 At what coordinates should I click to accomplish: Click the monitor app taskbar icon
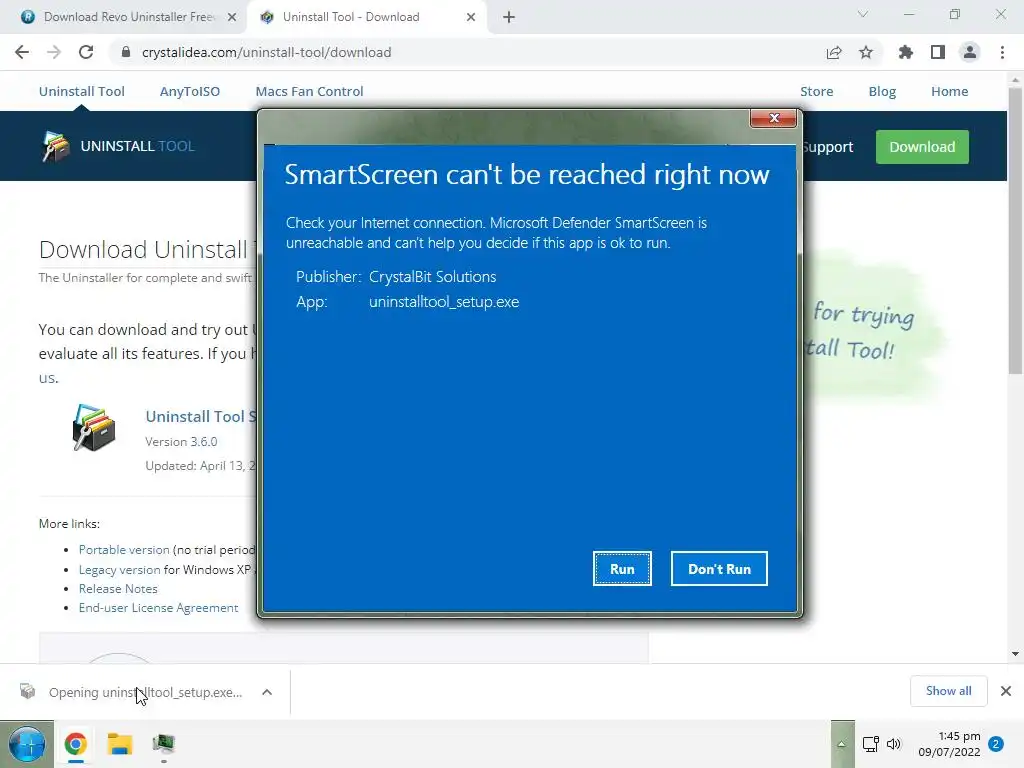click(163, 744)
